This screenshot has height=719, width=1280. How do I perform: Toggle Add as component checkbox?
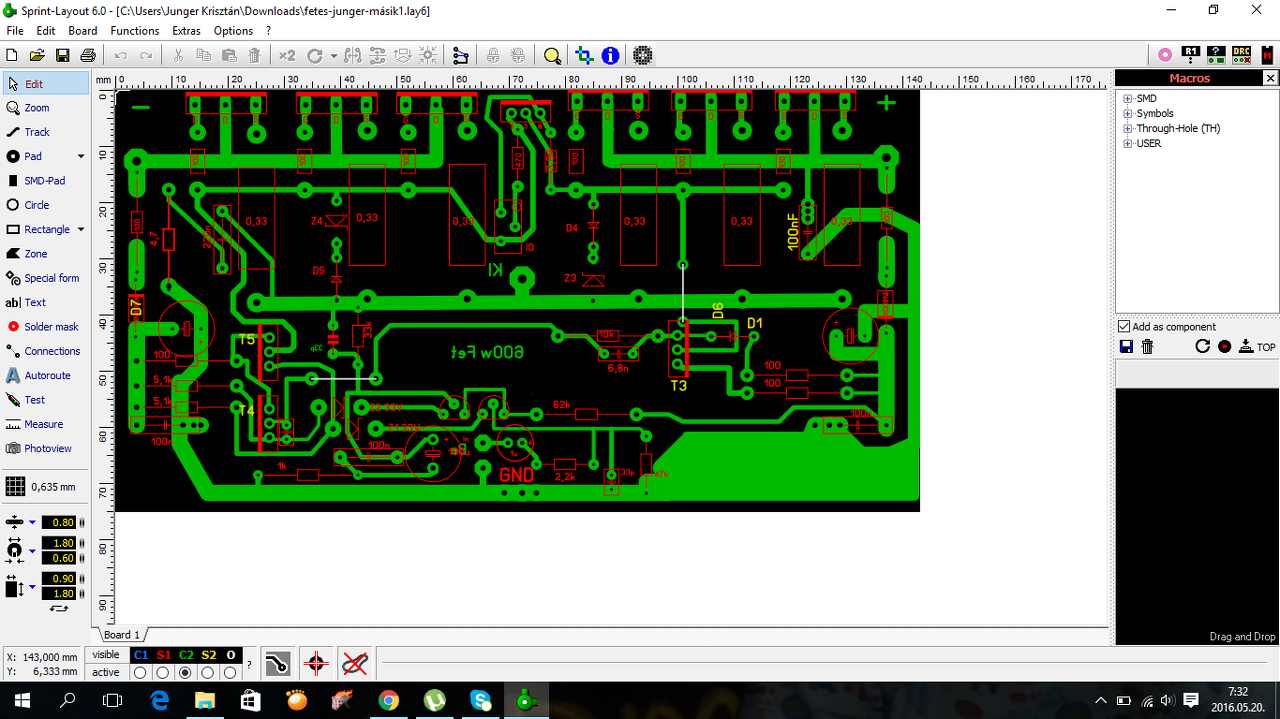pyautogui.click(x=1124, y=327)
